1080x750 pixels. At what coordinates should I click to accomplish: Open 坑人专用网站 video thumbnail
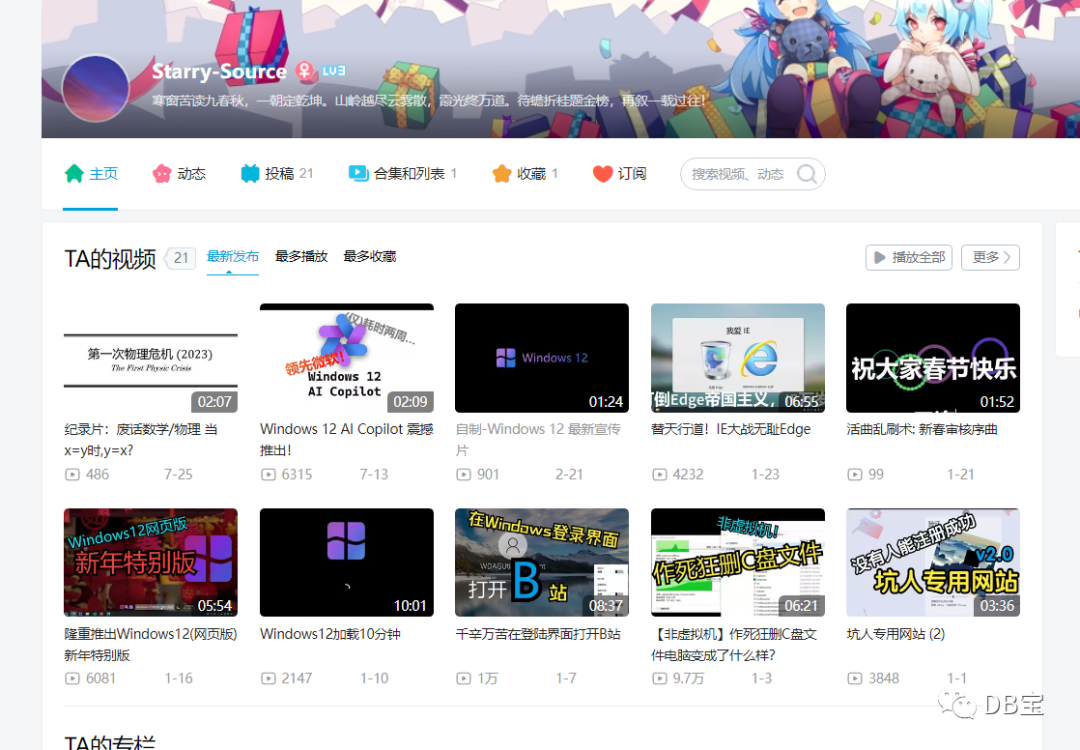coord(933,563)
